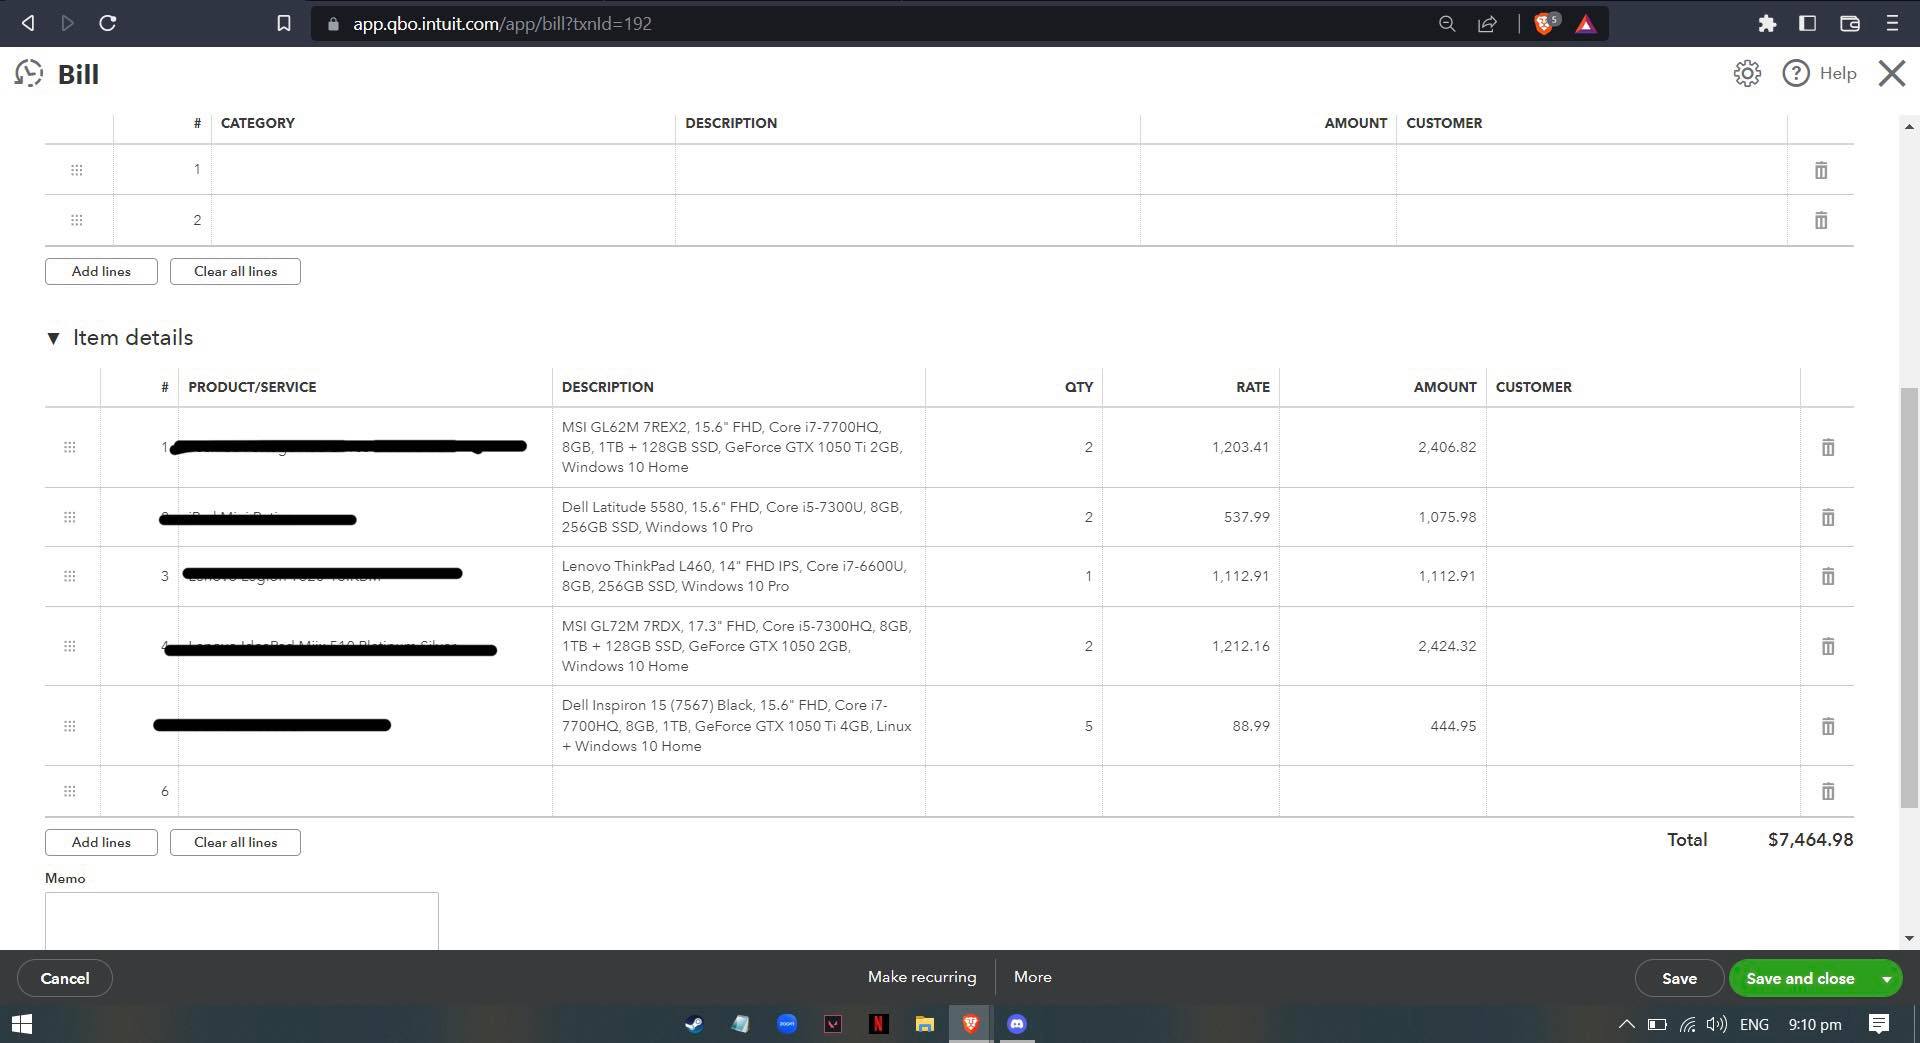Delete the MSI GL62M 7REX2 item line
The height and width of the screenshot is (1043, 1920).
pyautogui.click(x=1828, y=447)
